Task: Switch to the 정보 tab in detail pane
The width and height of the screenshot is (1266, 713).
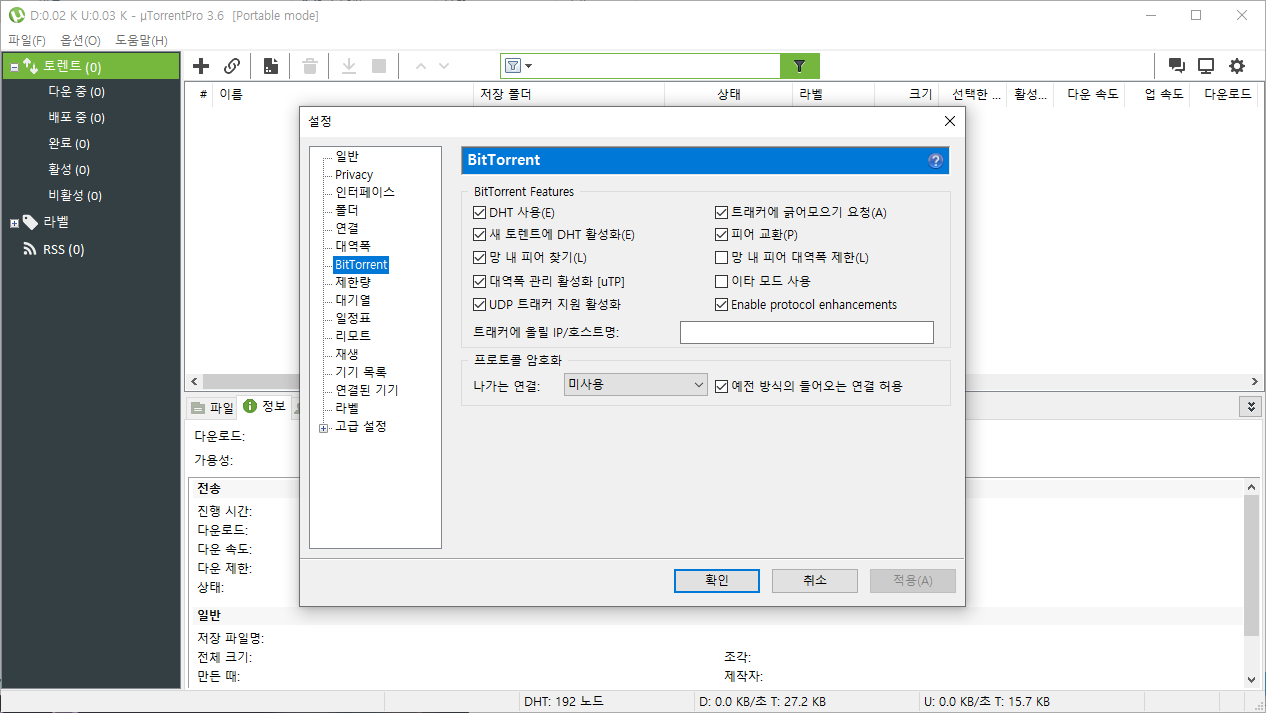Action: [x=264, y=406]
